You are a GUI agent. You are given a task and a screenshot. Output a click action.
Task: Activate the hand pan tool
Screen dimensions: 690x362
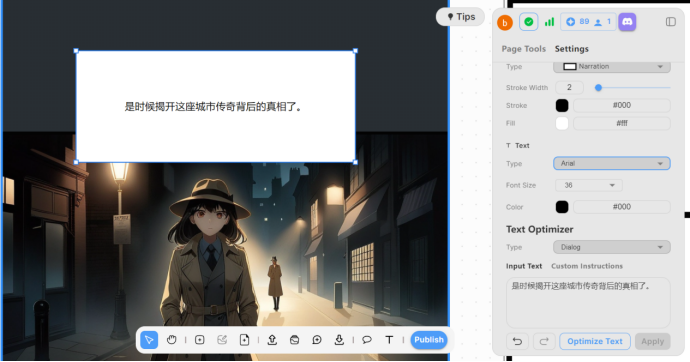tap(172, 340)
